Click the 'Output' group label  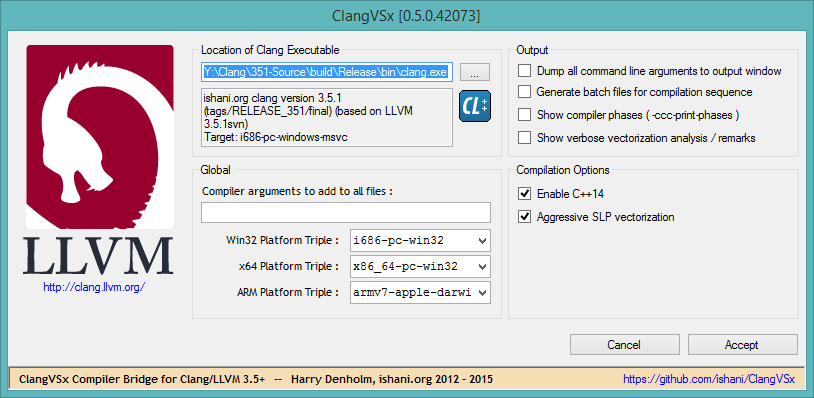click(532, 50)
